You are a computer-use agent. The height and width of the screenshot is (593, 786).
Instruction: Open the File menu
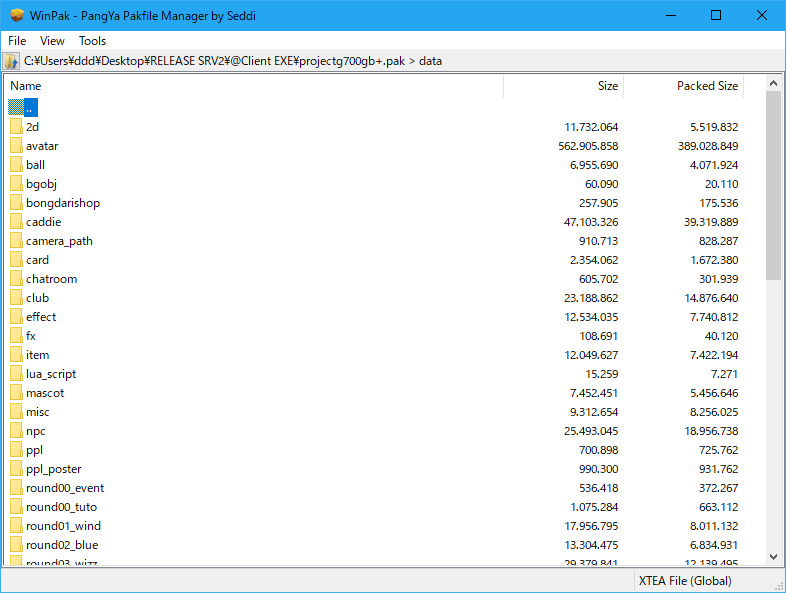[17, 41]
